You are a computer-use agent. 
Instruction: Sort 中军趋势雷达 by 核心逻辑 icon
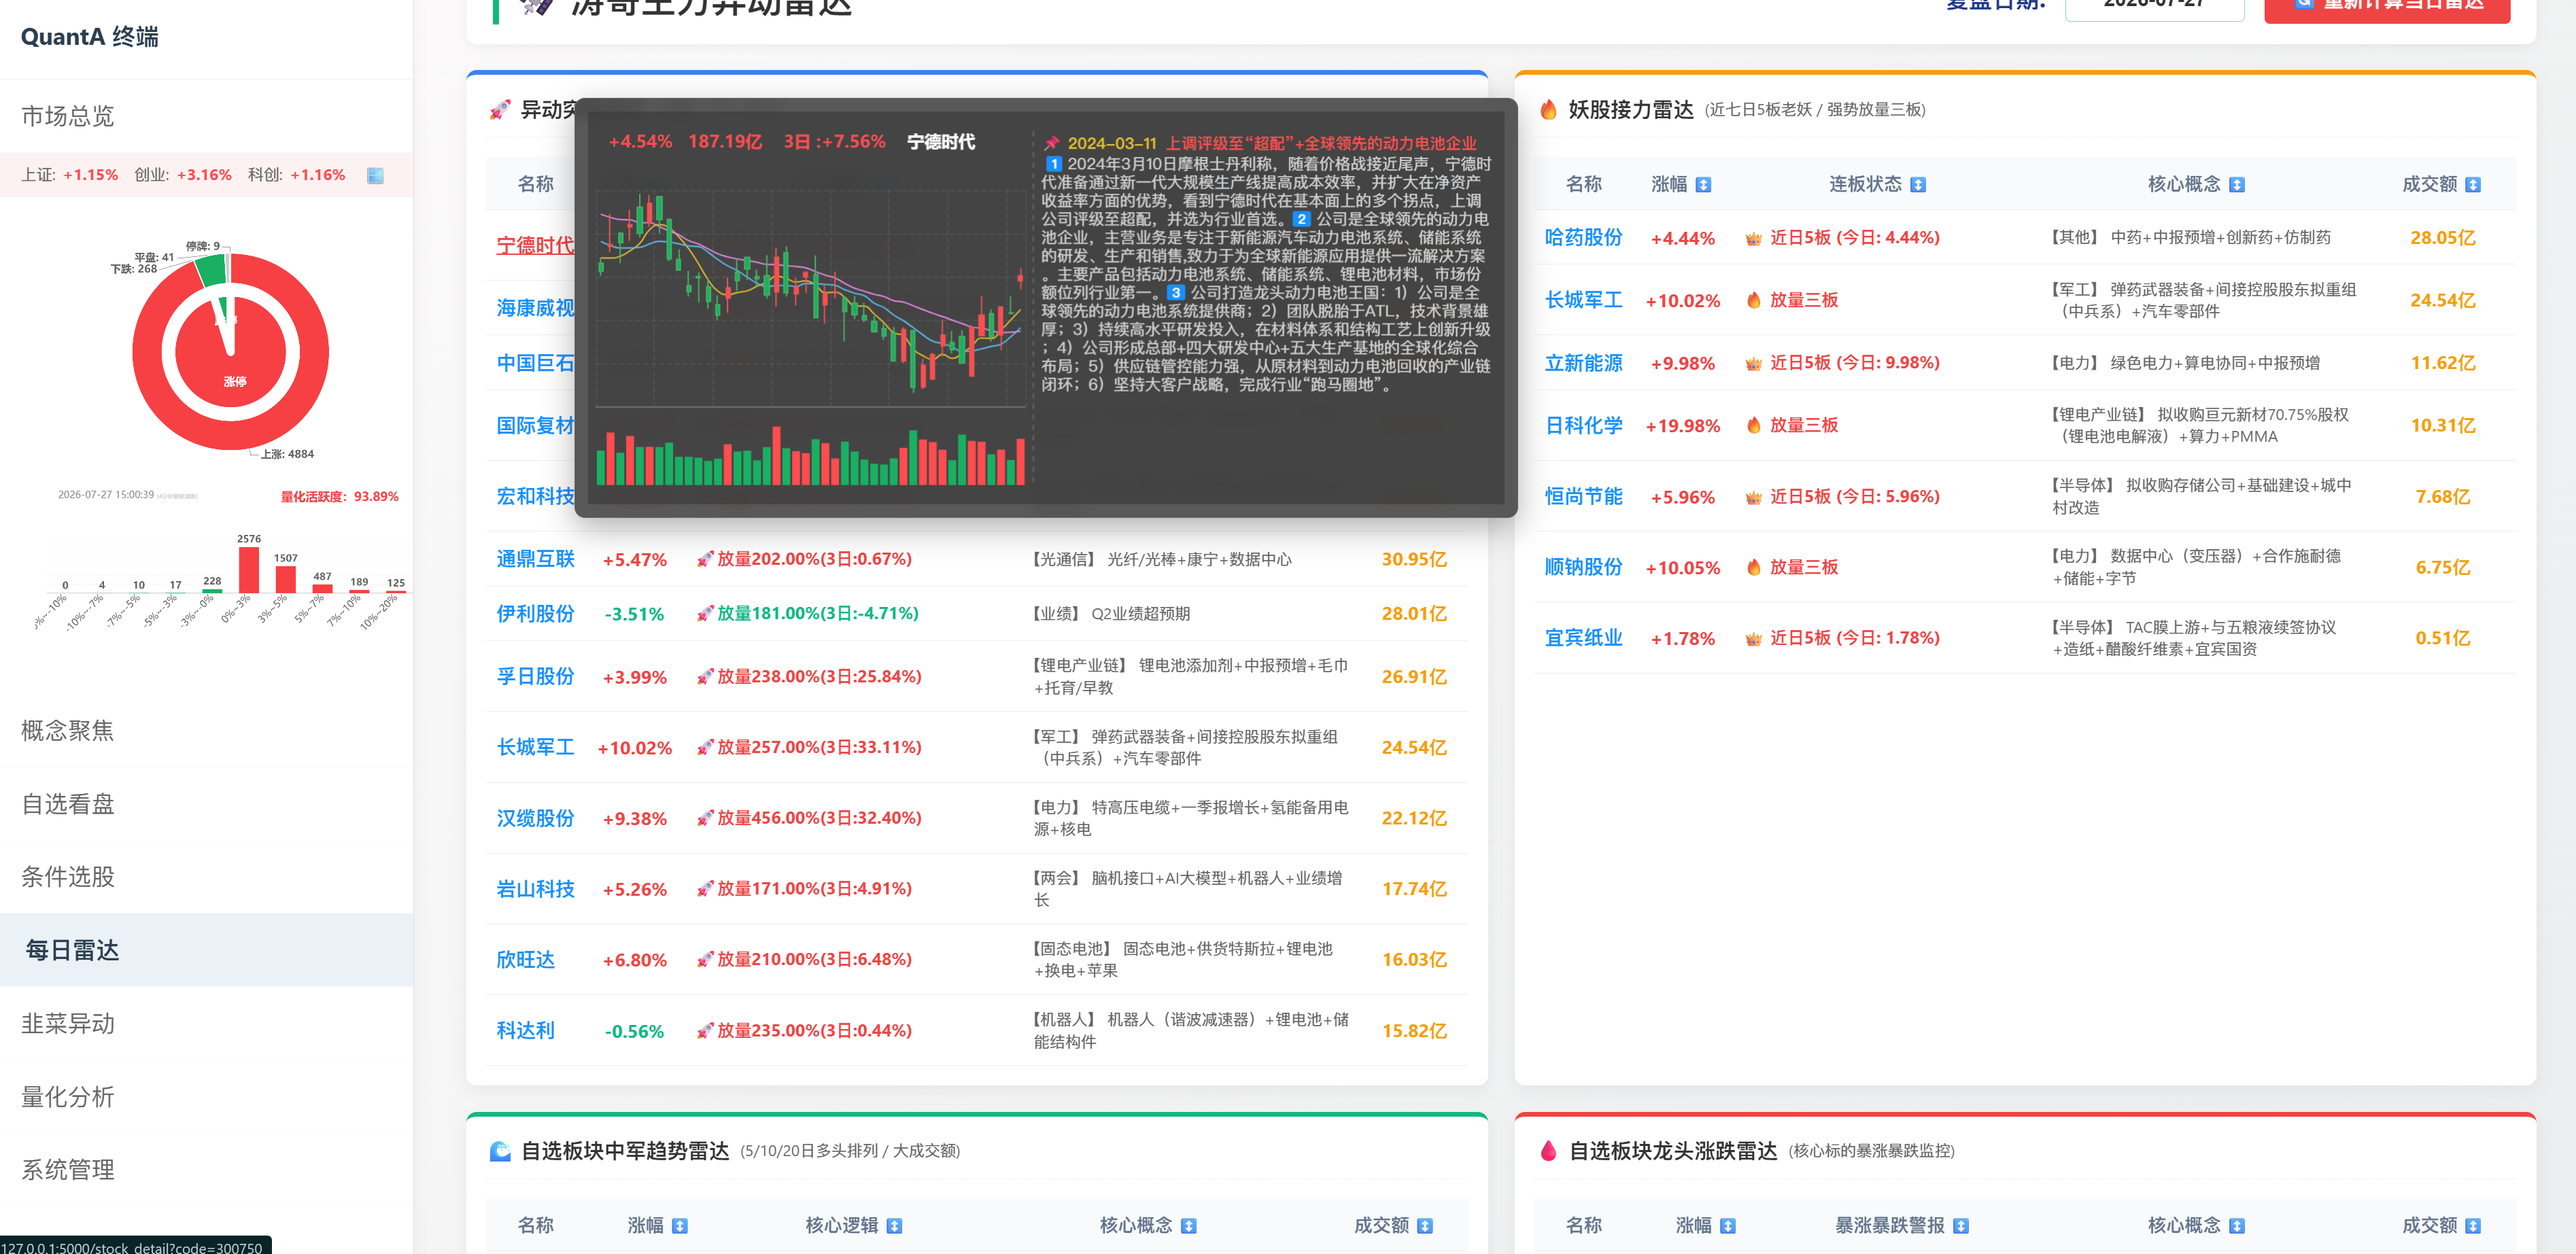pyautogui.click(x=895, y=1226)
